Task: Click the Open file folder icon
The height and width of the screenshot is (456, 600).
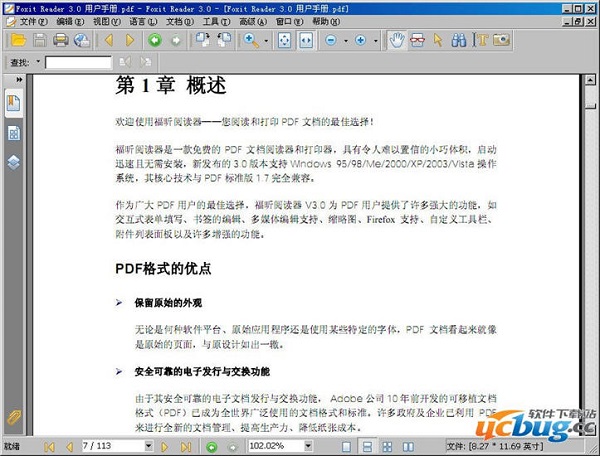Action: click(18, 40)
